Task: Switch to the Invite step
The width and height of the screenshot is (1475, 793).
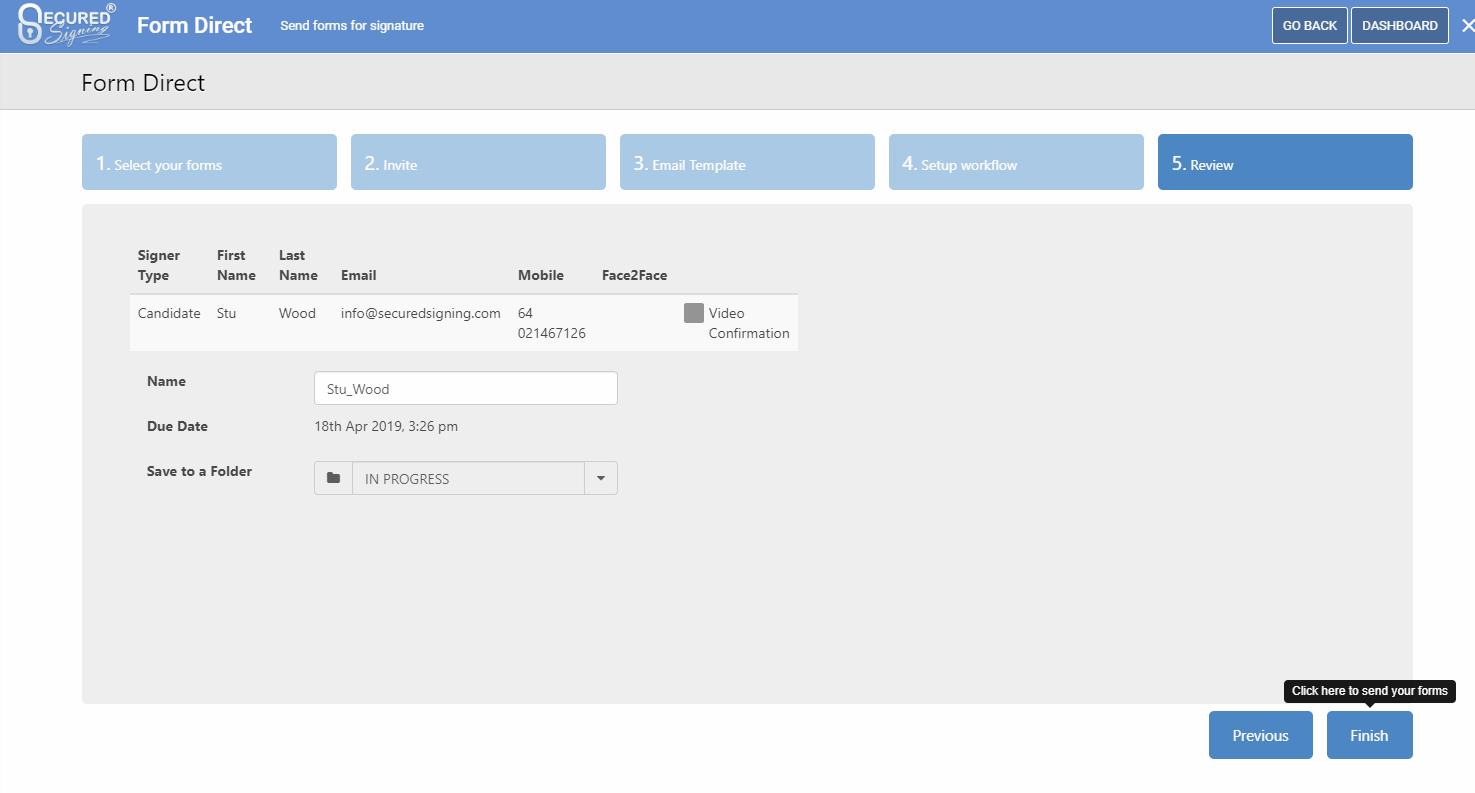Action: click(x=478, y=161)
